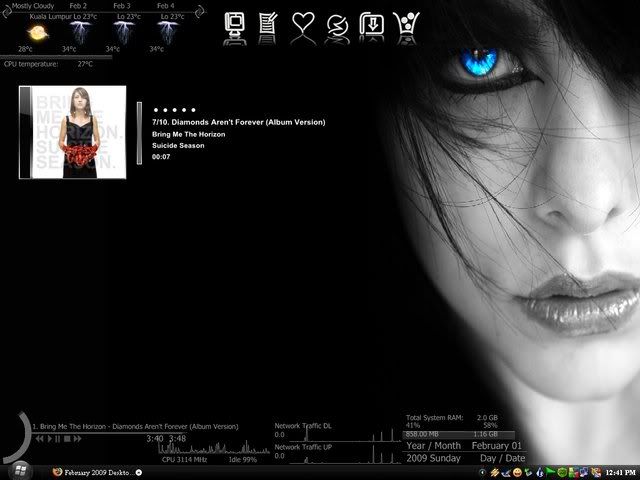Screen dimensions: 640x480
Task: Open the notepad document dock icon
Action: click(x=268, y=24)
